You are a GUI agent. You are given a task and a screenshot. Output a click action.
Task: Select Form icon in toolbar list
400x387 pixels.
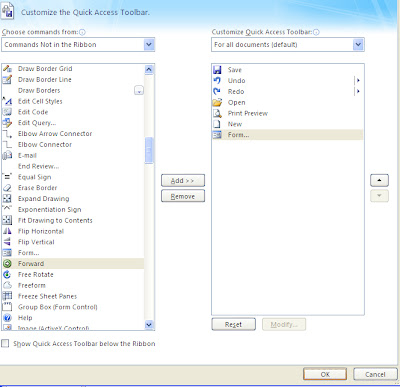point(217,135)
